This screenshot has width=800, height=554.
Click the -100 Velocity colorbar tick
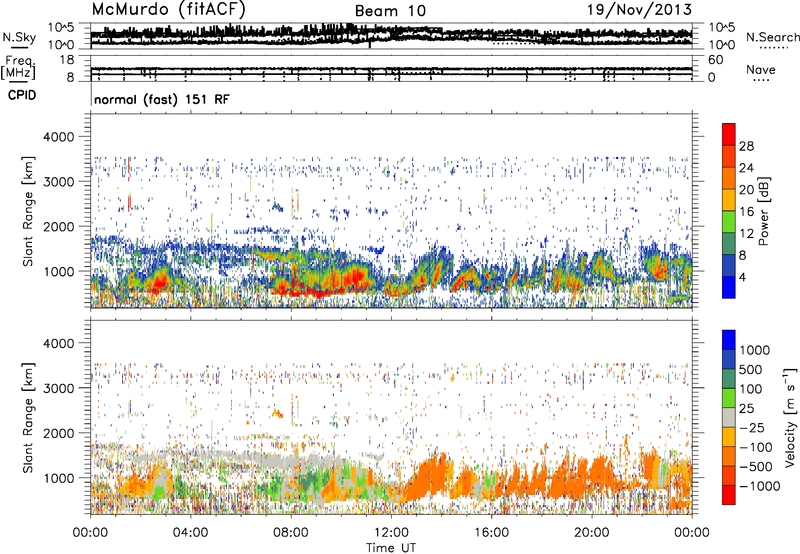pyautogui.click(x=756, y=447)
